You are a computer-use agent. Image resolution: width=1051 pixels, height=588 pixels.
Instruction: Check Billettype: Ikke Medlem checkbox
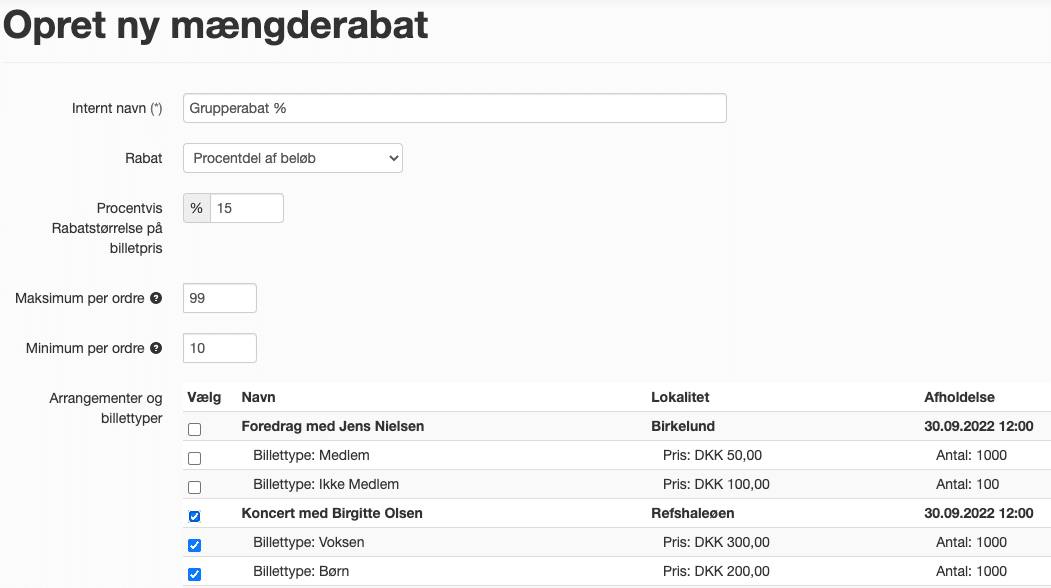click(194, 487)
